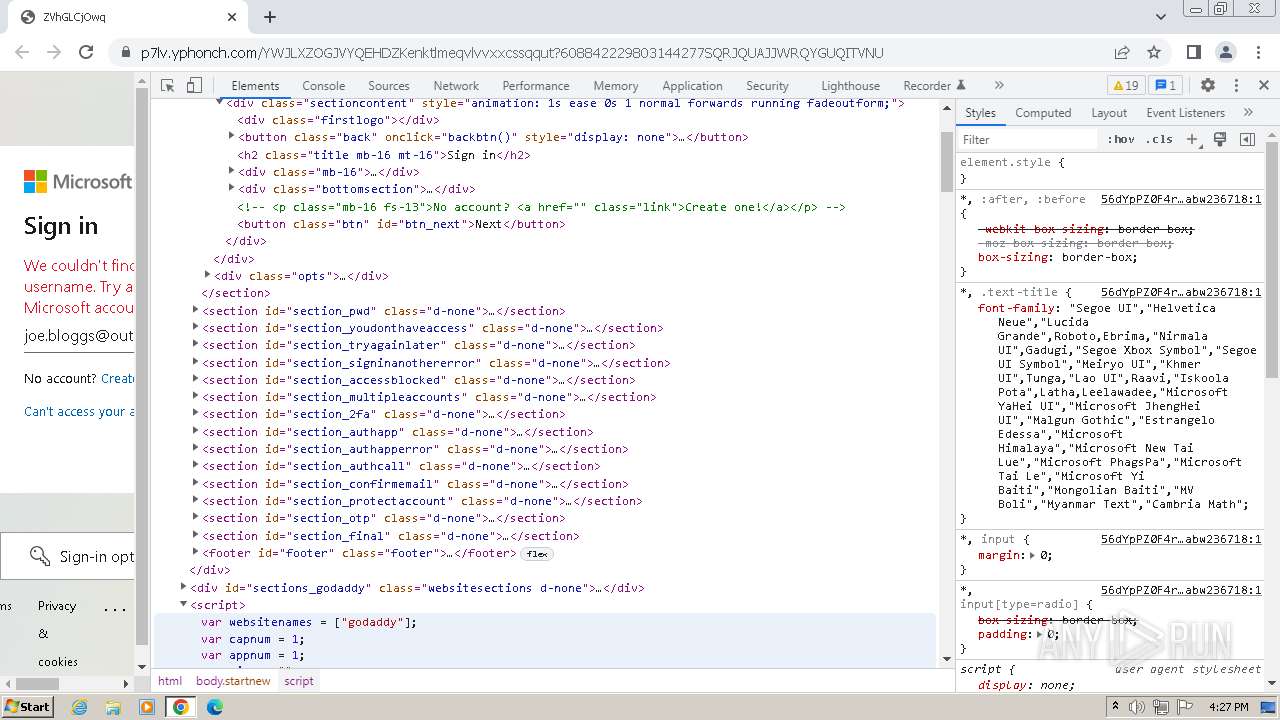
Task: Open Microsoft Edge from taskbar
Action: click(214, 707)
